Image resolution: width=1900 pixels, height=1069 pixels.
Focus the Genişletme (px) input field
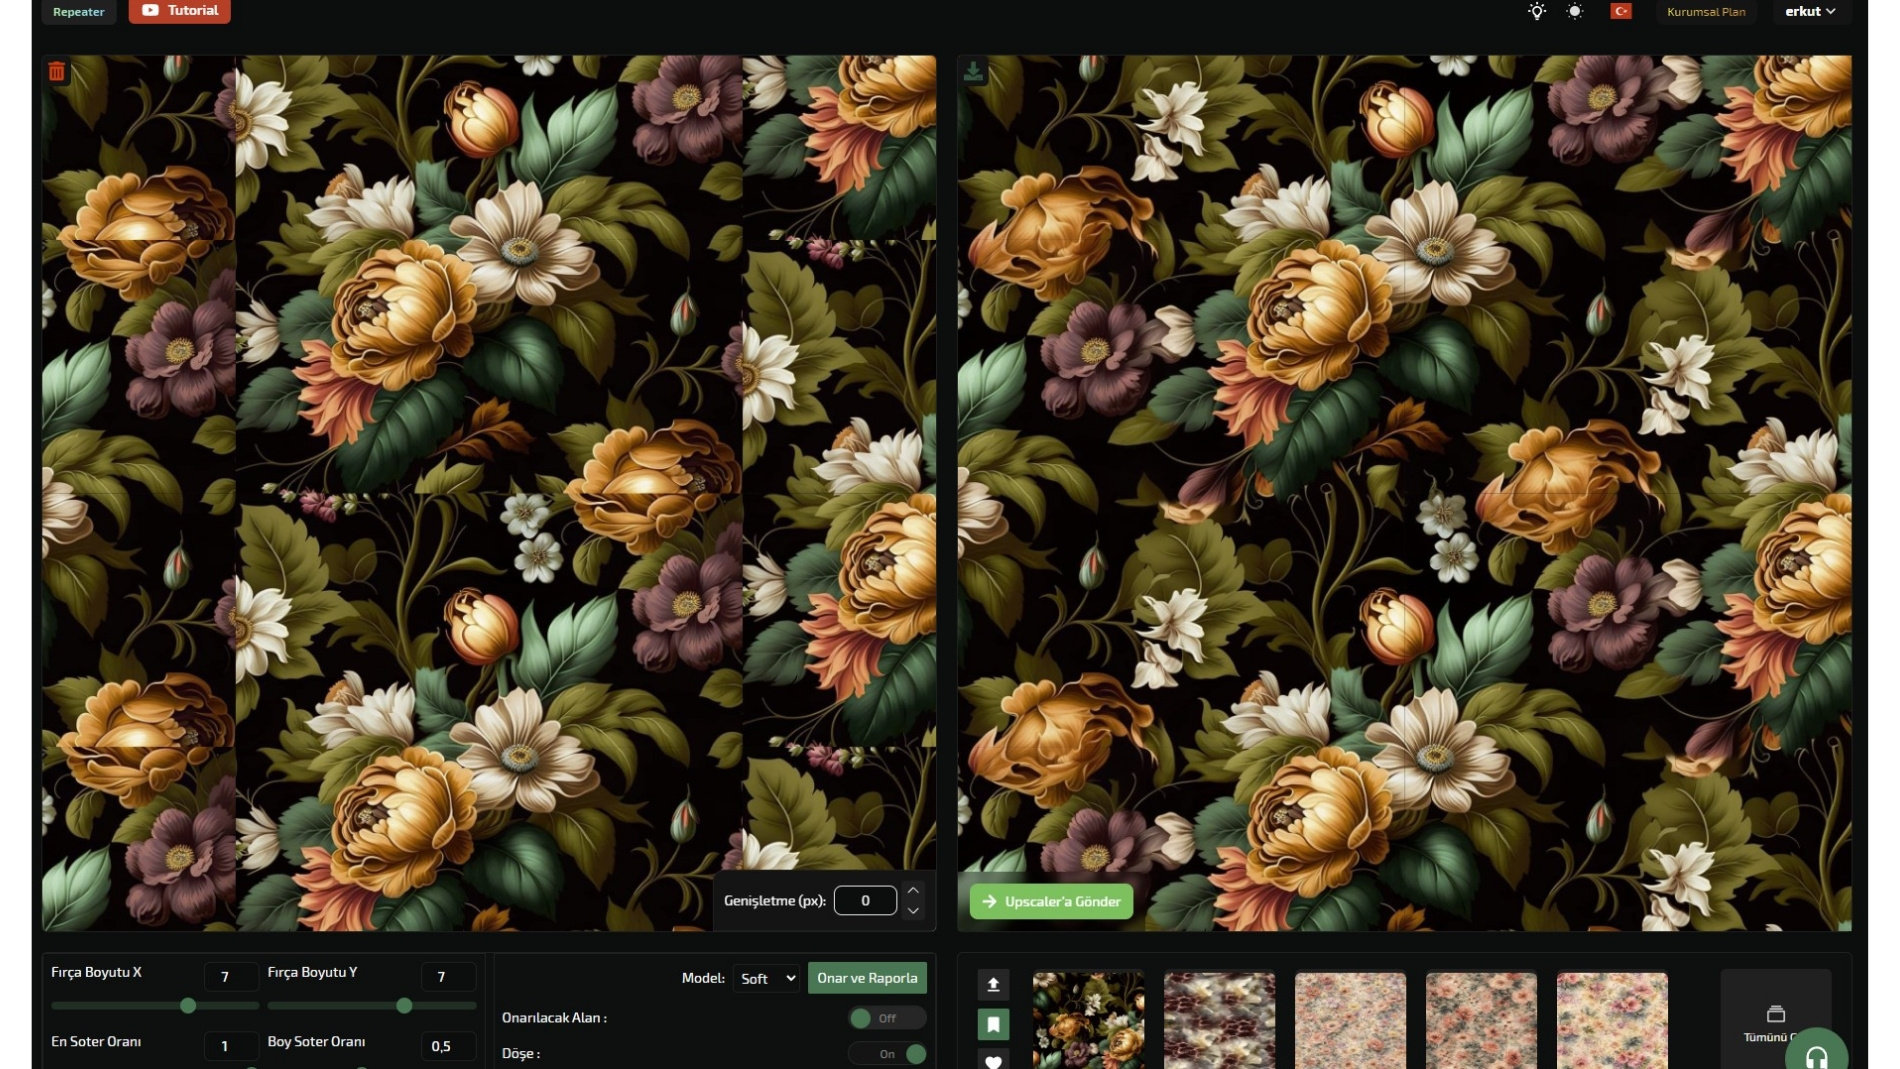(865, 900)
